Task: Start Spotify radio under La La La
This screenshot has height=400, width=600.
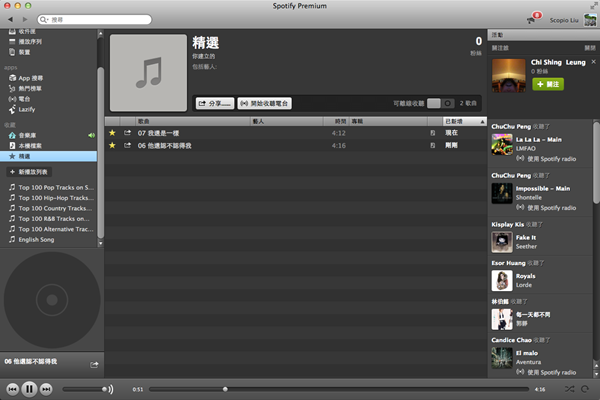Action: coord(546,159)
